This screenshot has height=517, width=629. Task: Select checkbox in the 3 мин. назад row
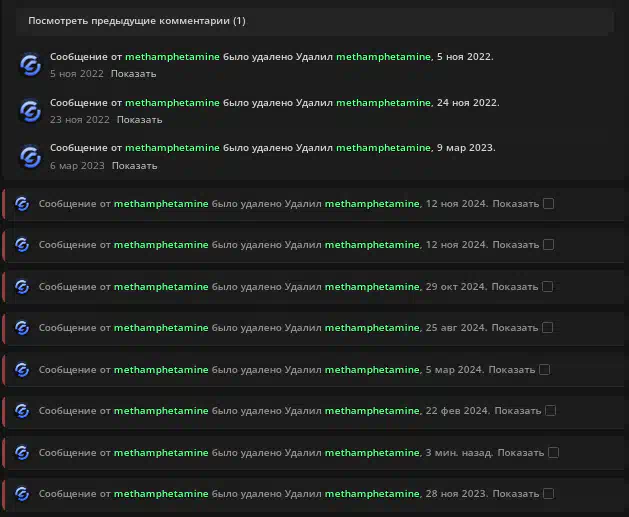point(553,453)
